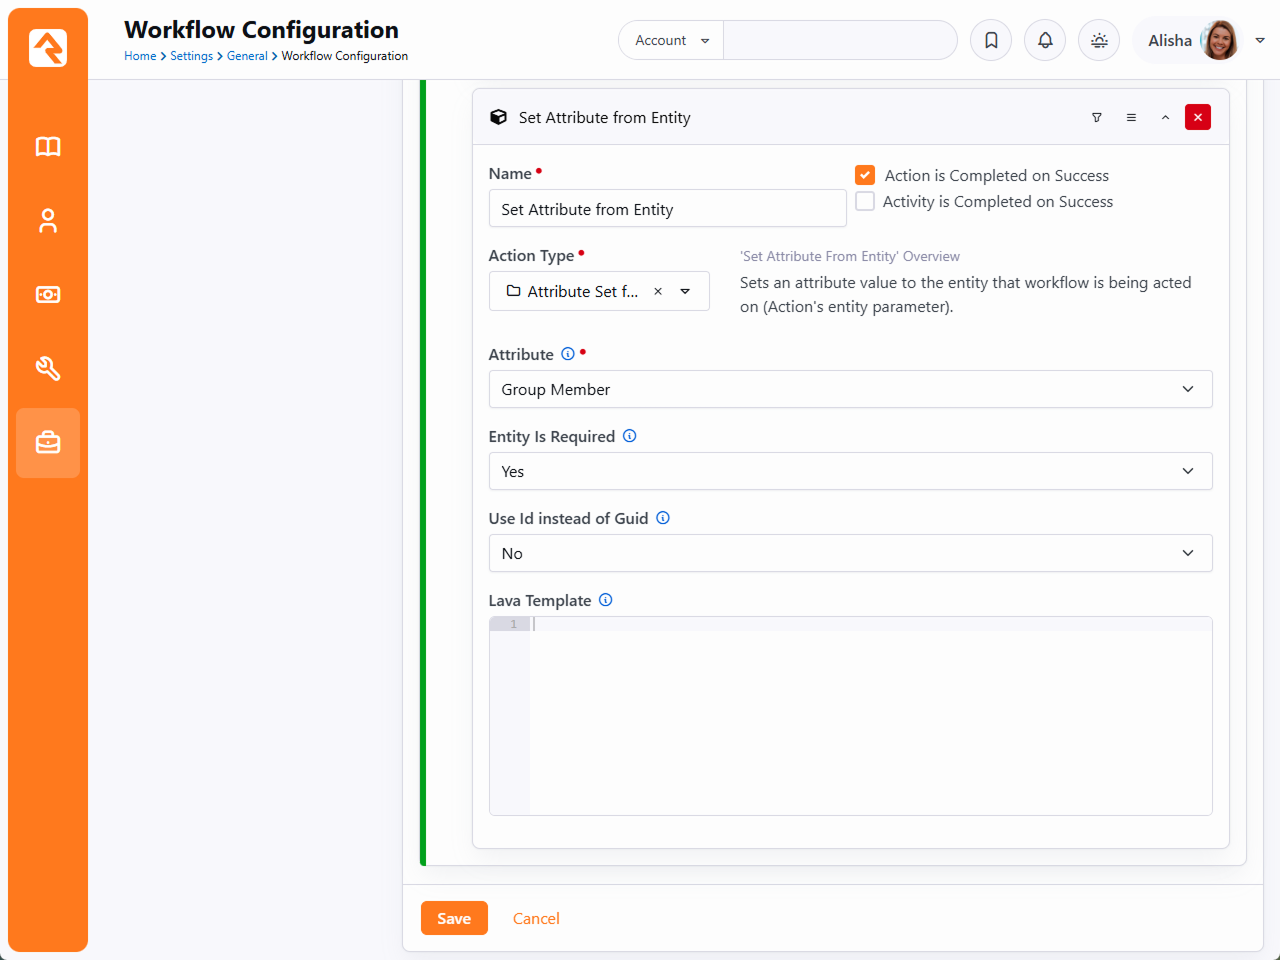Open the briefcase admin icon in the sidebar
Viewport: 1280px width, 960px height.
coord(48,443)
